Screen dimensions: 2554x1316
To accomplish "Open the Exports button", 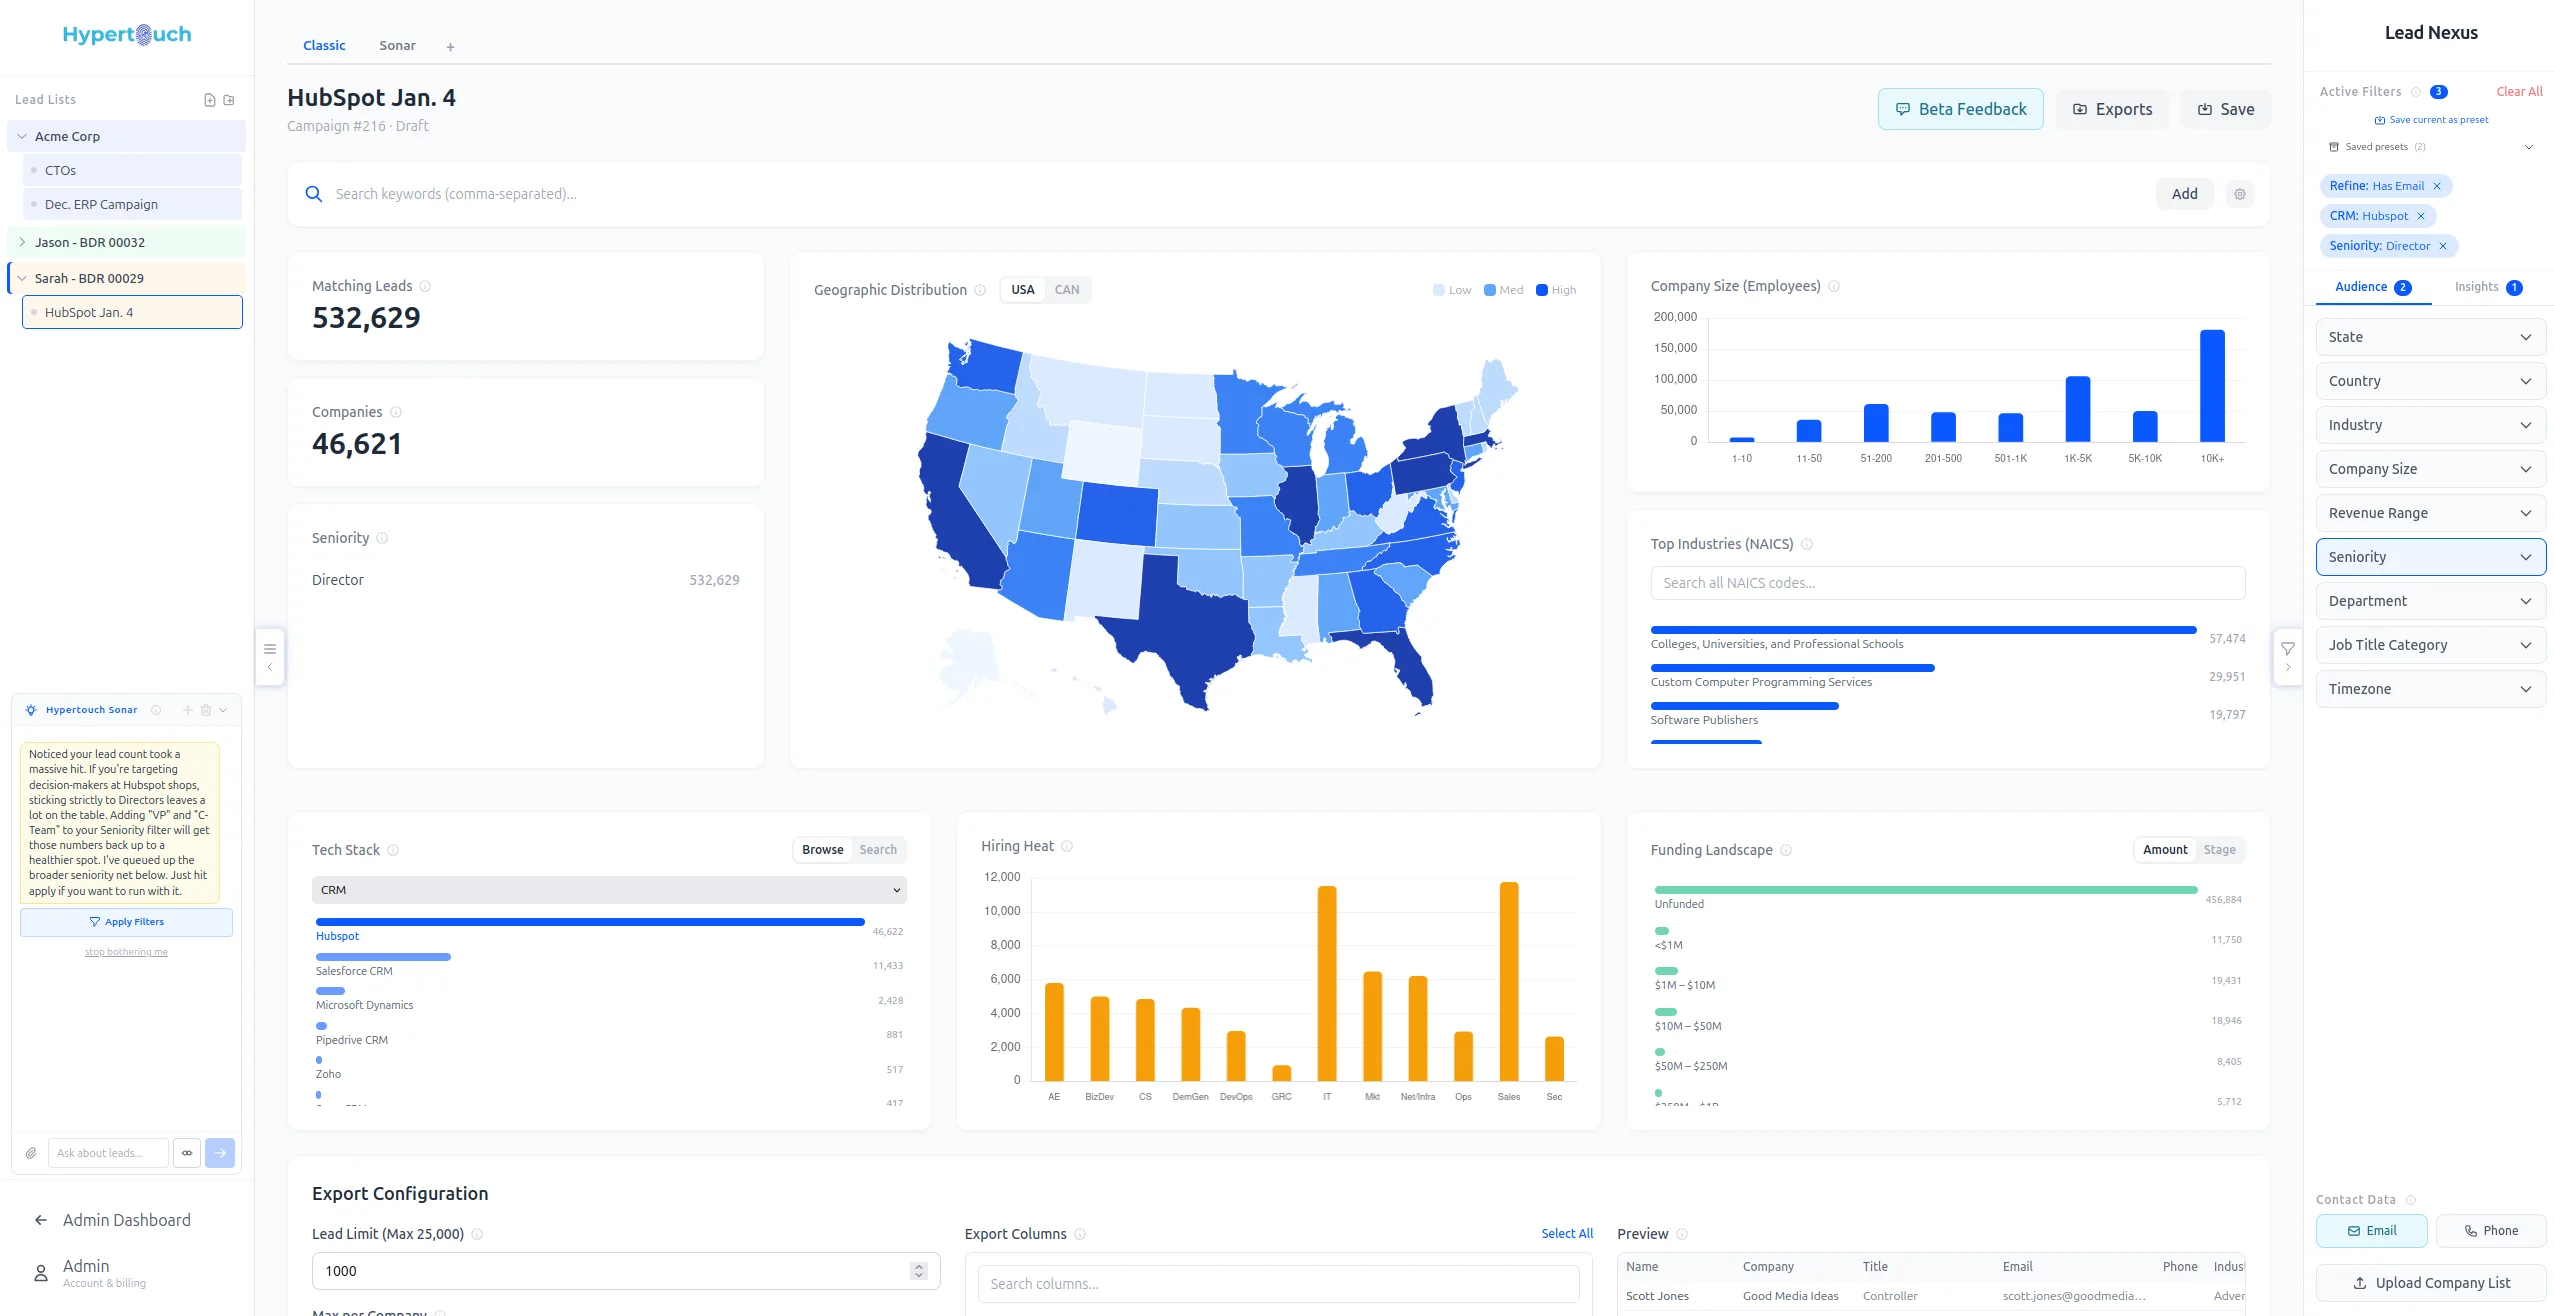I will click(2112, 109).
